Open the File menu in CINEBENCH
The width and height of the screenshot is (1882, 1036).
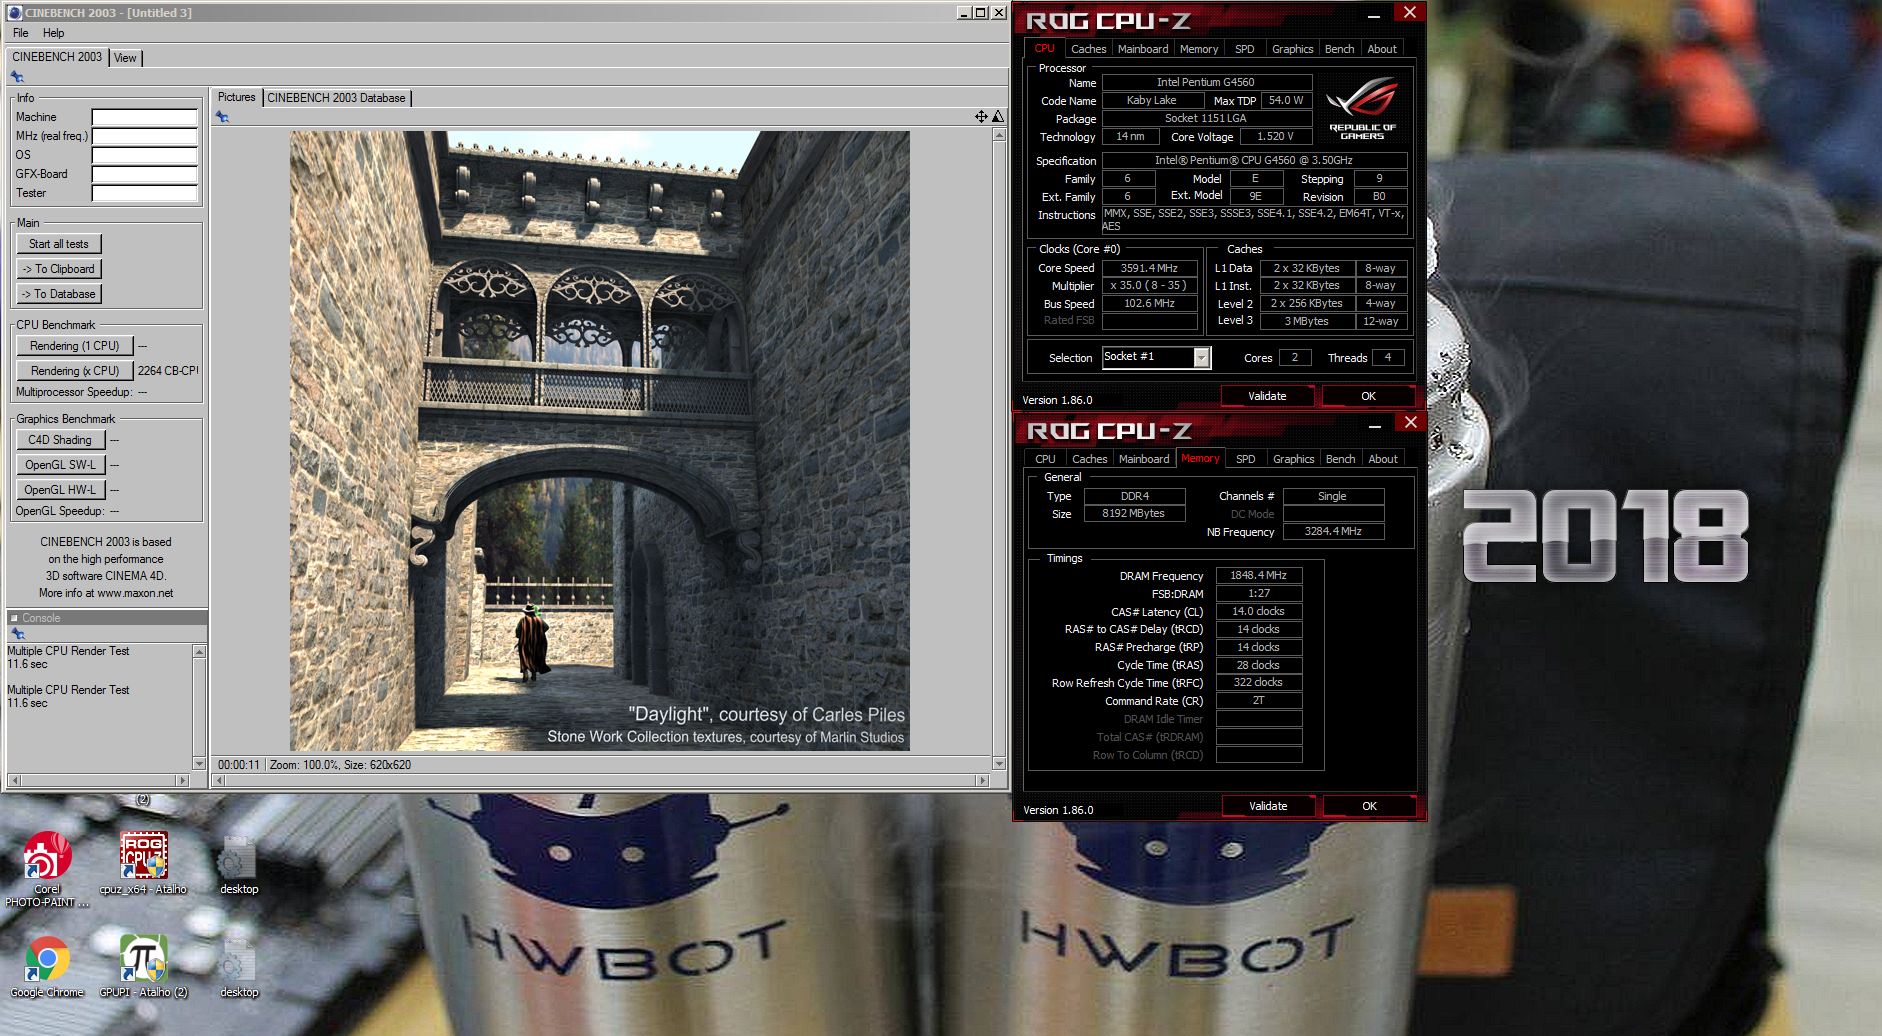pyautogui.click(x=20, y=33)
